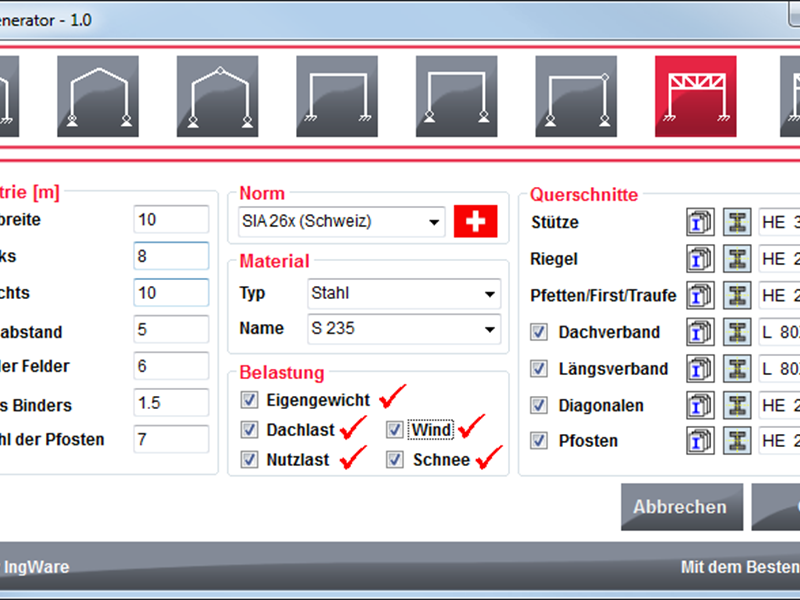
Task: Open profile library icon for Diagonalen
Action: [700, 406]
